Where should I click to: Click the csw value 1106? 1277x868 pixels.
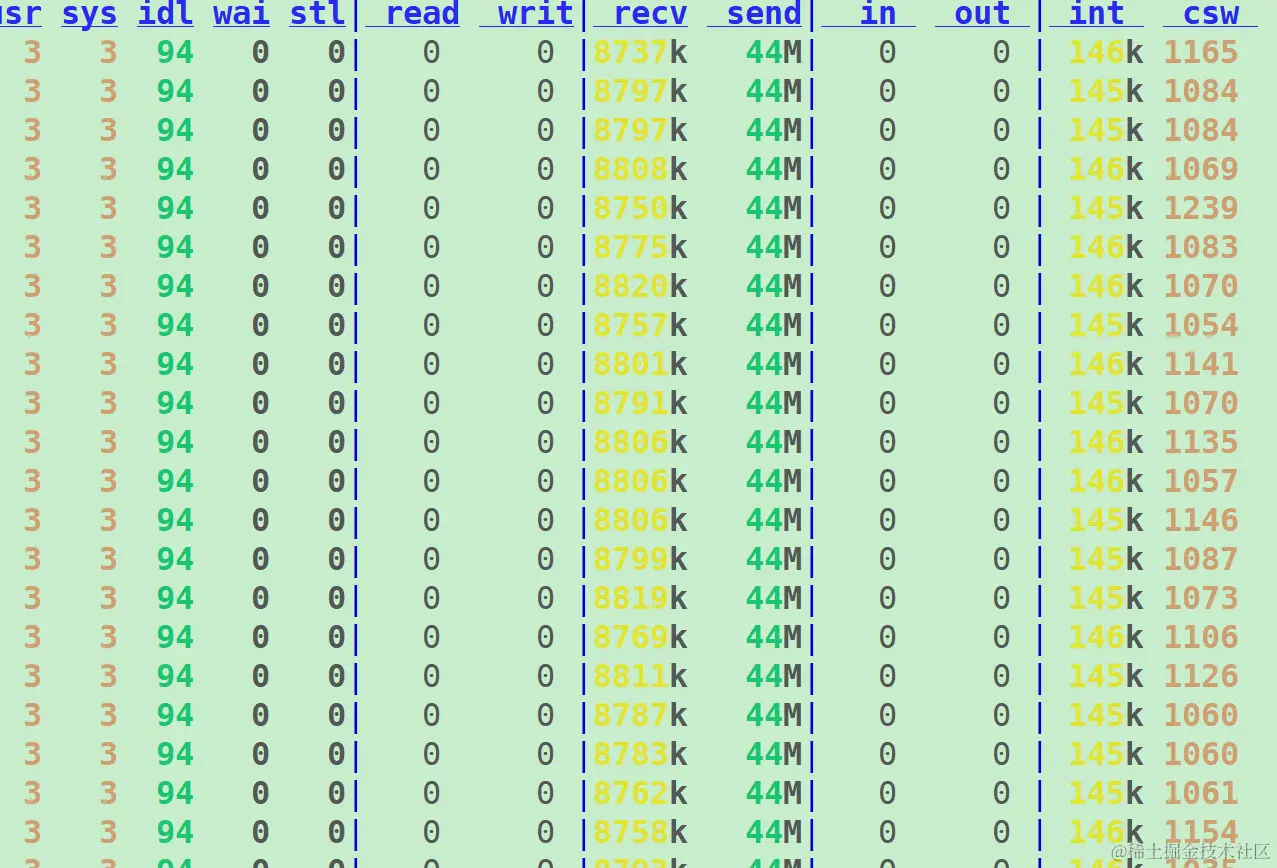[1201, 637]
